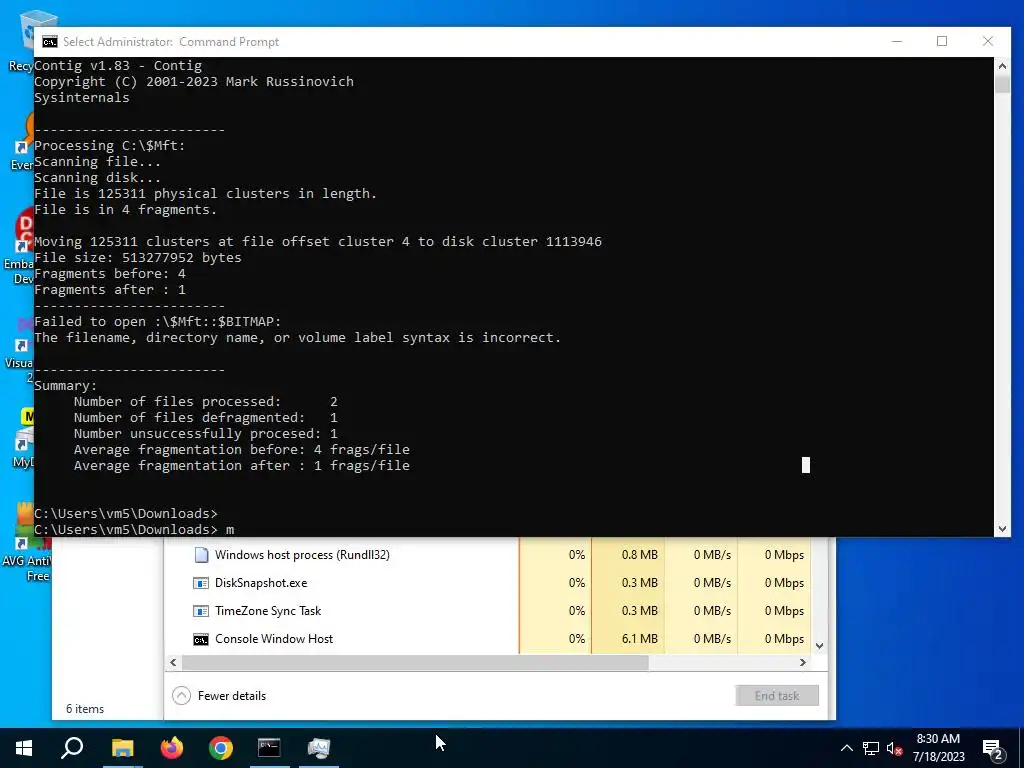Viewport: 1024px width, 768px height.
Task: Click Task Manager vertical scroll down arrow
Action: 820,646
